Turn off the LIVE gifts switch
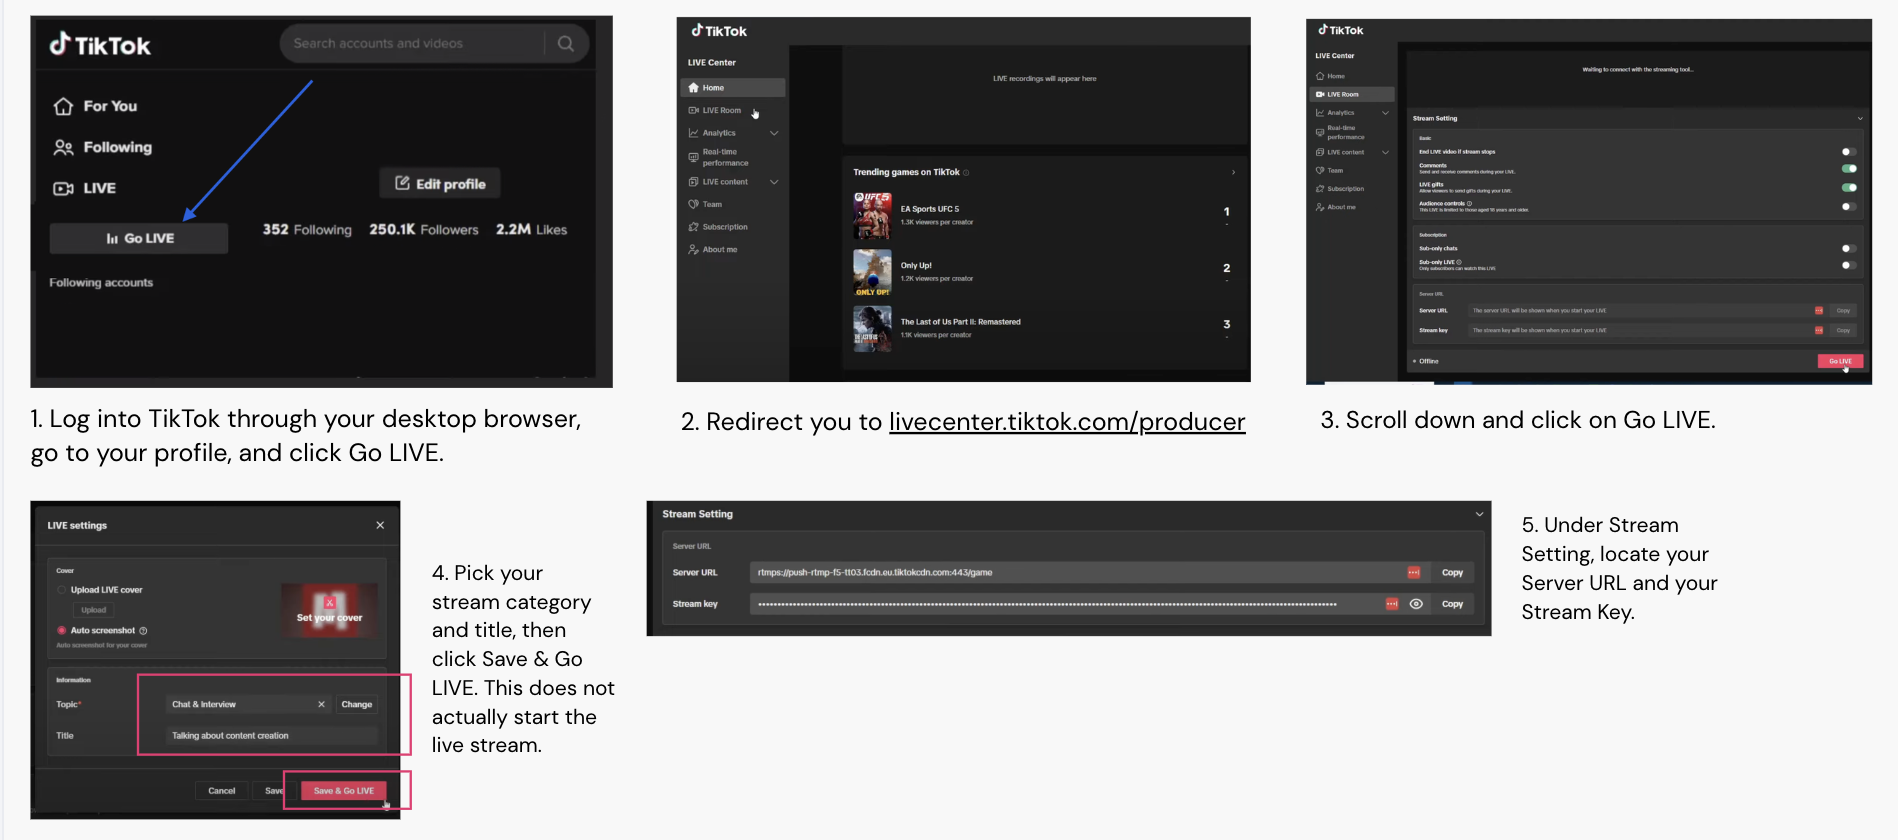 click(x=1849, y=187)
